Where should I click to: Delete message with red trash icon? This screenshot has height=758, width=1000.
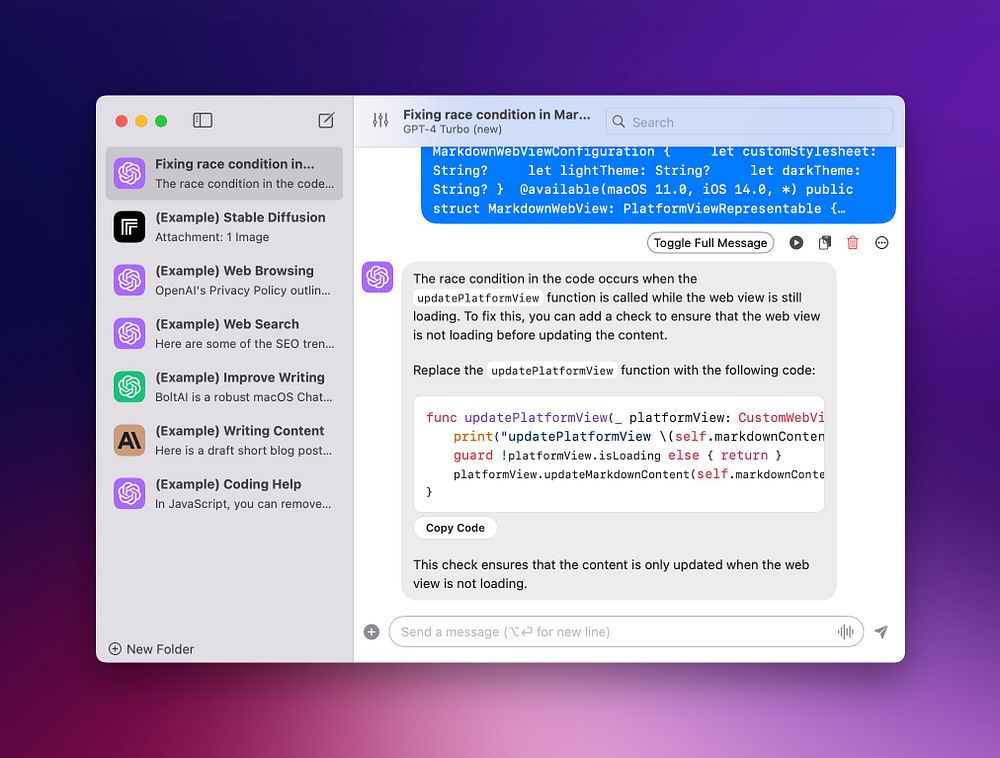(x=853, y=243)
